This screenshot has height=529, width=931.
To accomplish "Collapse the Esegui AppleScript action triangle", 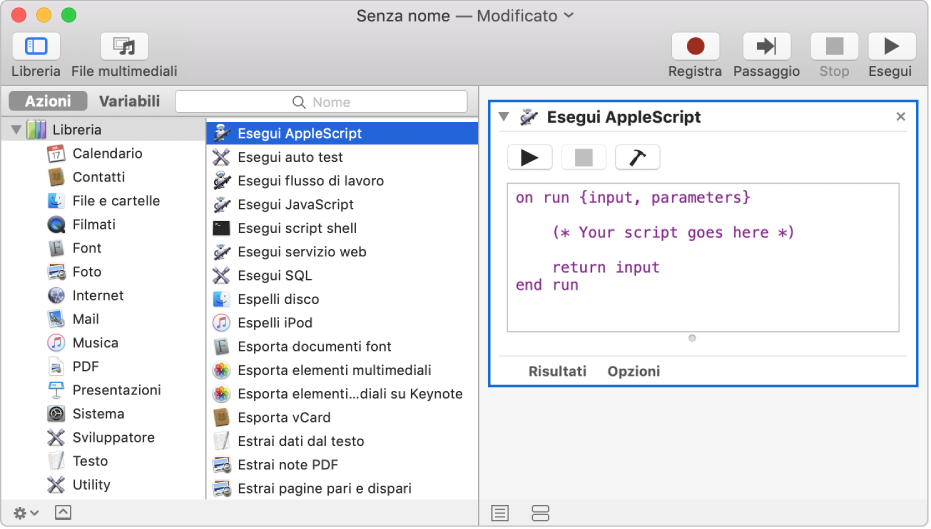I will (x=503, y=117).
